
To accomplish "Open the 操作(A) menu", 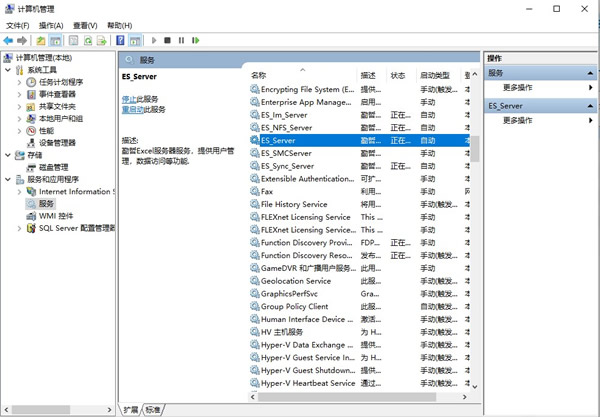I will click(x=50, y=25).
